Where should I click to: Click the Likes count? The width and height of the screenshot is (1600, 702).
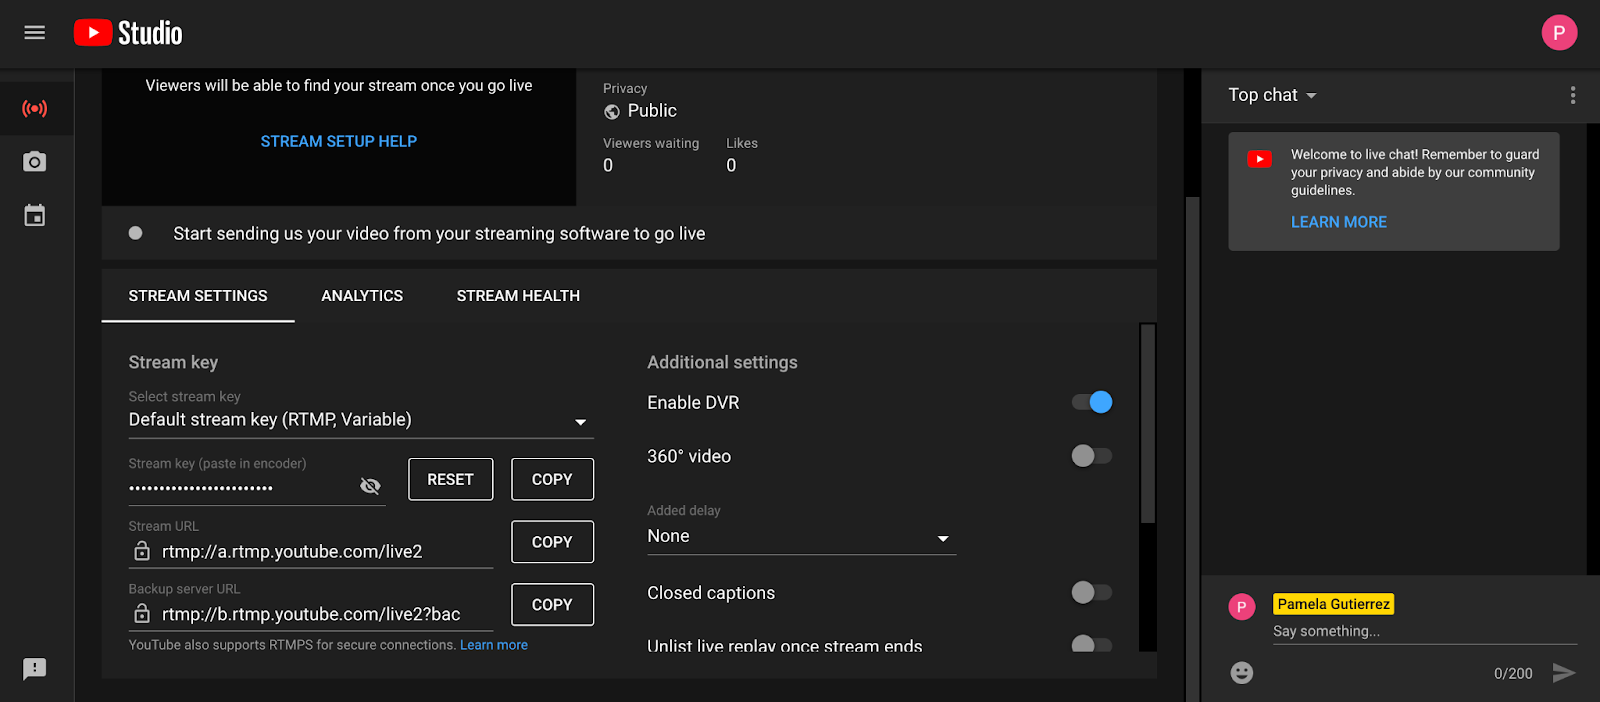point(731,166)
